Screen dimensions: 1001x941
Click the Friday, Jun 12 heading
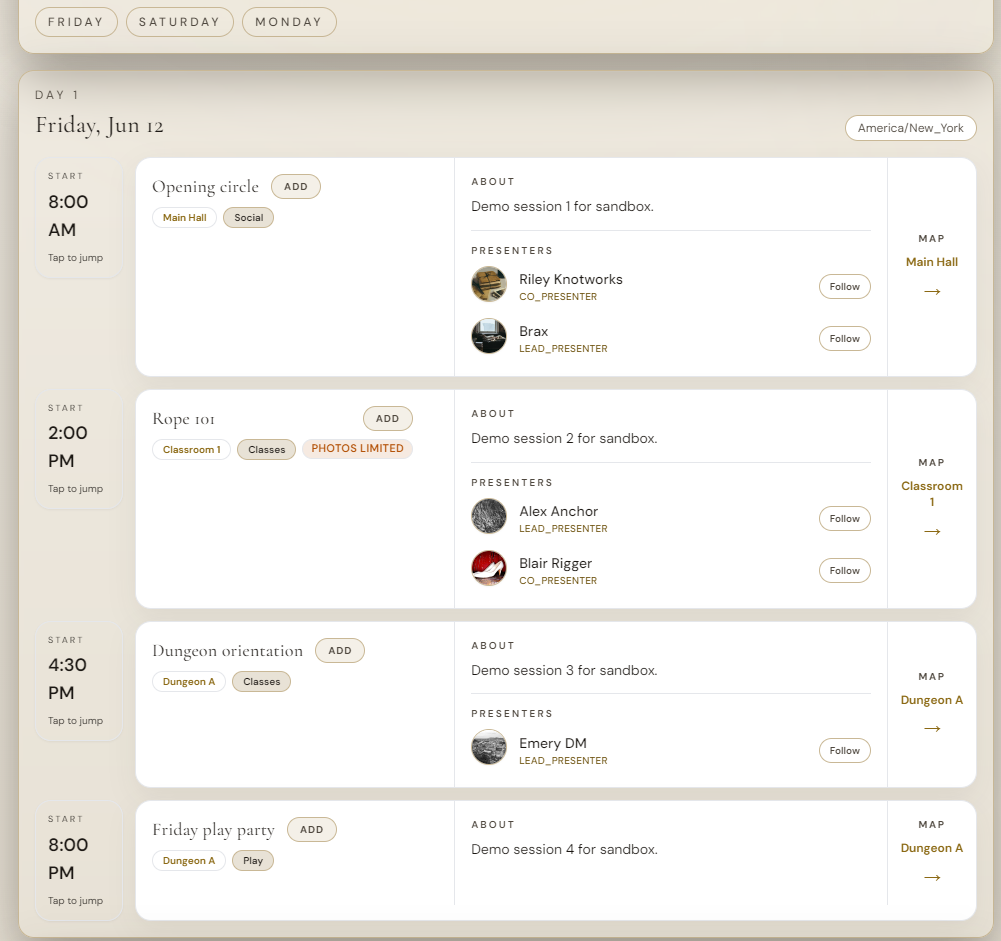pos(100,125)
